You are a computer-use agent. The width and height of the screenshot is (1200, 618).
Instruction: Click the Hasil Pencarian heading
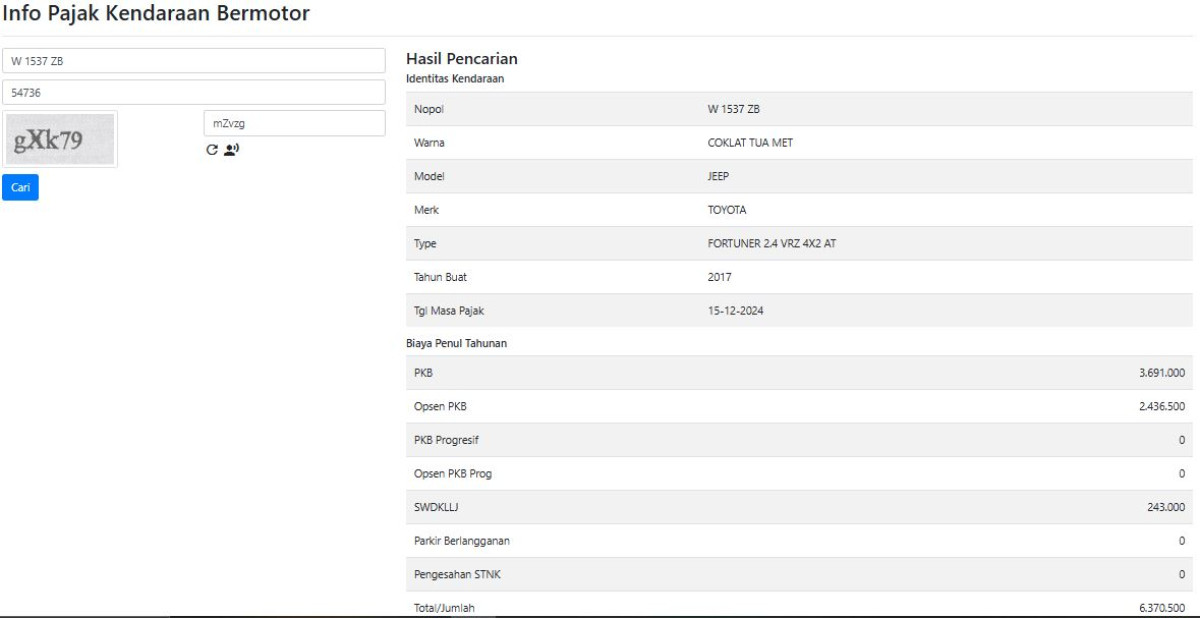pyautogui.click(x=461, y=59)
